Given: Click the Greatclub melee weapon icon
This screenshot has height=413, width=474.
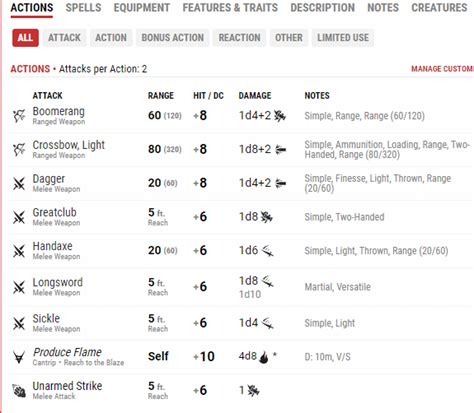Looking at the screenshot, I should (19, 217).
